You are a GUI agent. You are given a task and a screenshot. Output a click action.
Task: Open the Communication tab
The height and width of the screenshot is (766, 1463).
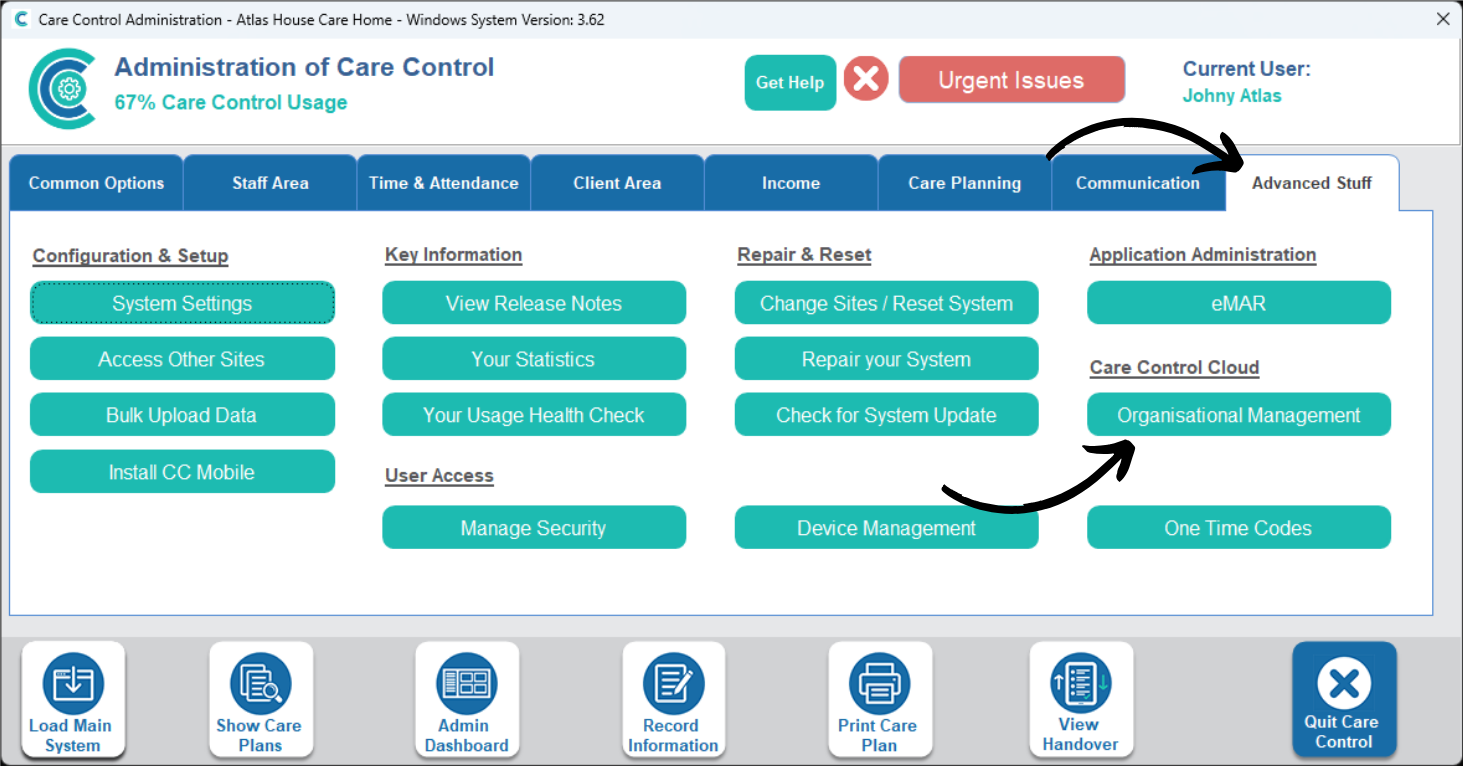(1138, 183)
